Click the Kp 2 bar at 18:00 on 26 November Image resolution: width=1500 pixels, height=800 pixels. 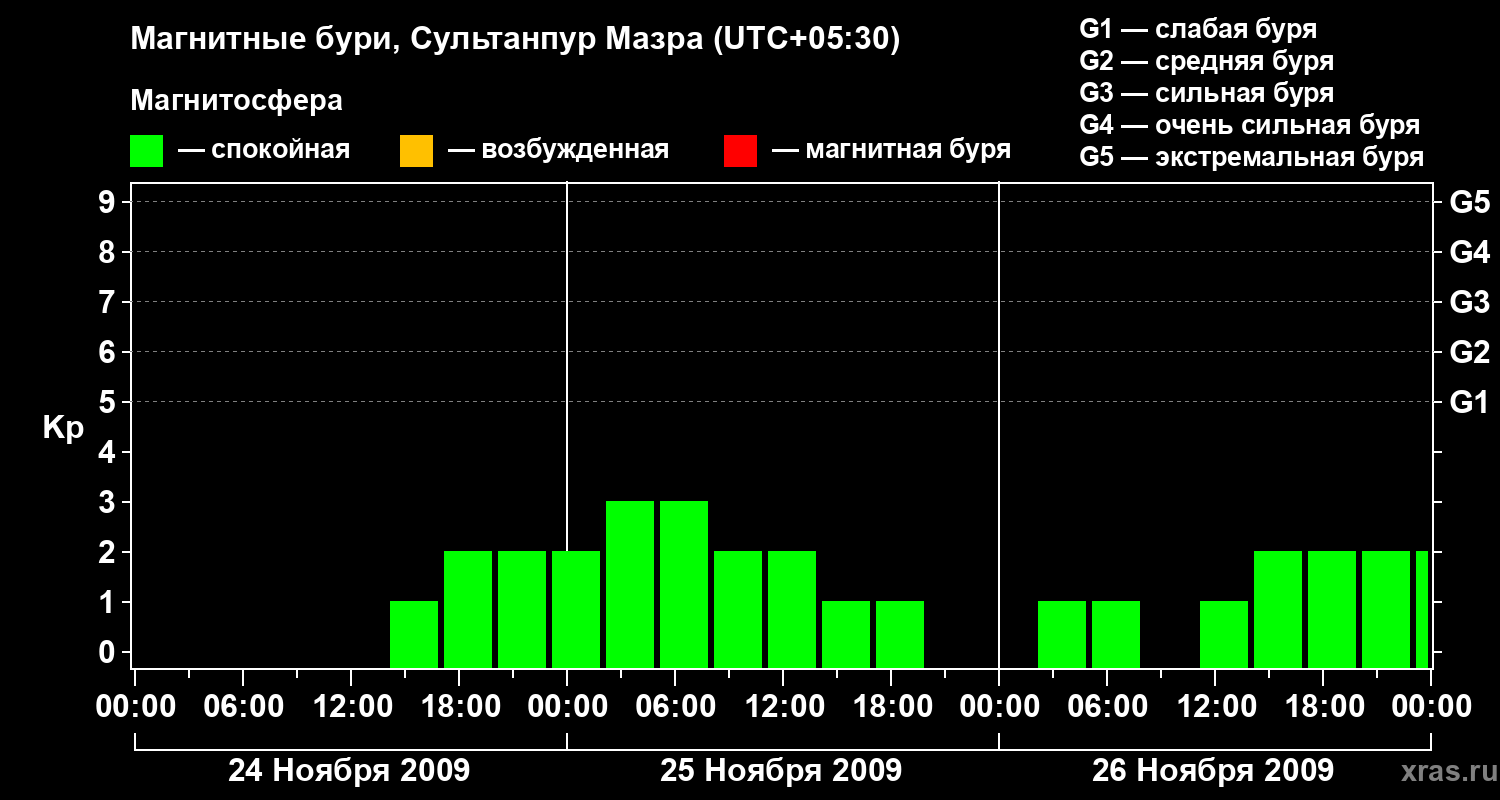point(1332,609)
